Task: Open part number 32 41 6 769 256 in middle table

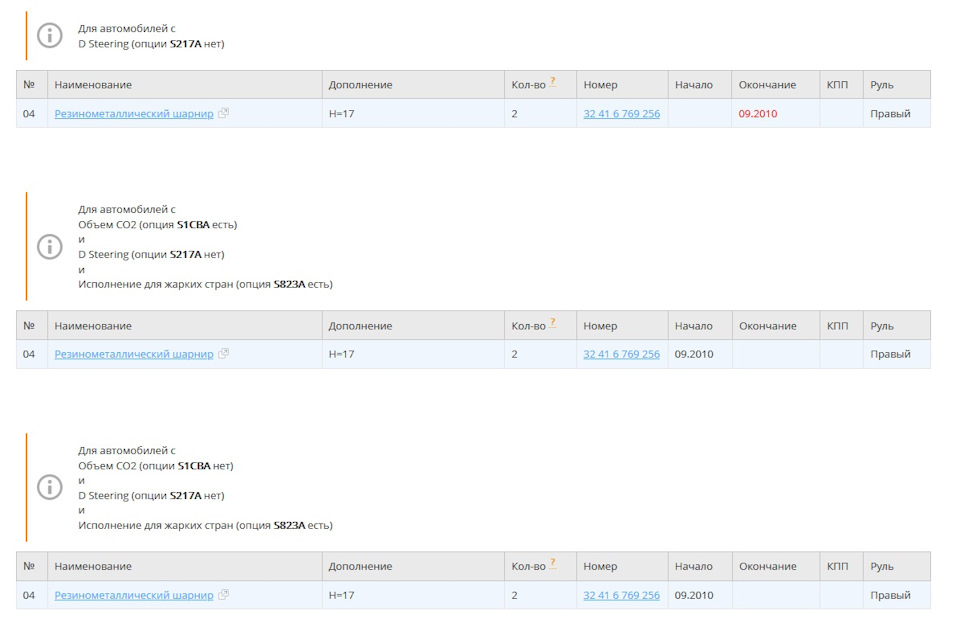Action: tap(621, 355)
